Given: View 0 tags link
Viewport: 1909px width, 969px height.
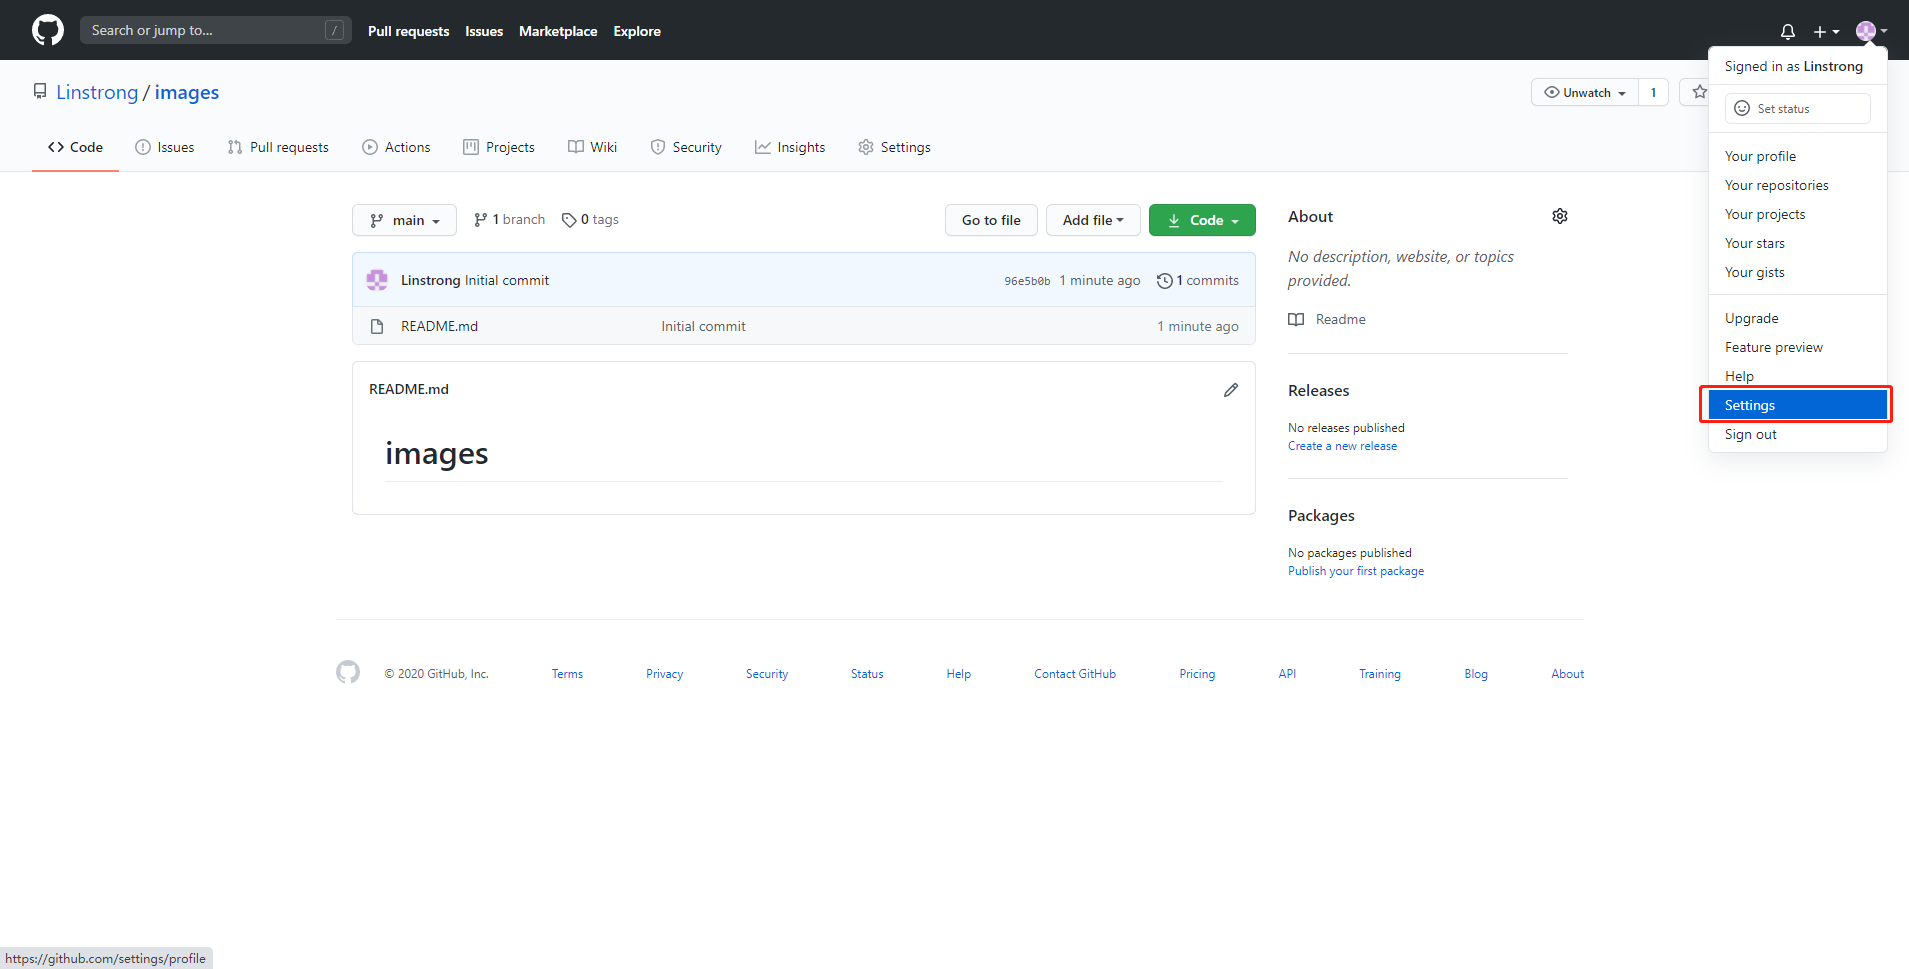Looking at the screenshot, I should 590,220.
